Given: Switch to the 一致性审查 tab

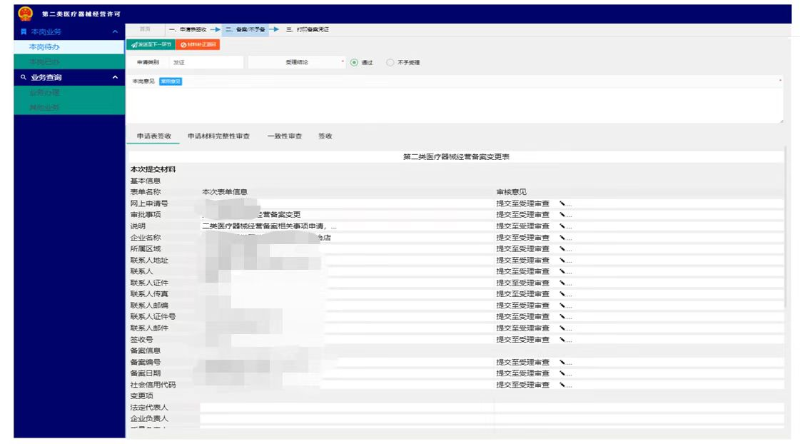Looking at the screenshot, I should pyautogui.click(x=285, y=136).
